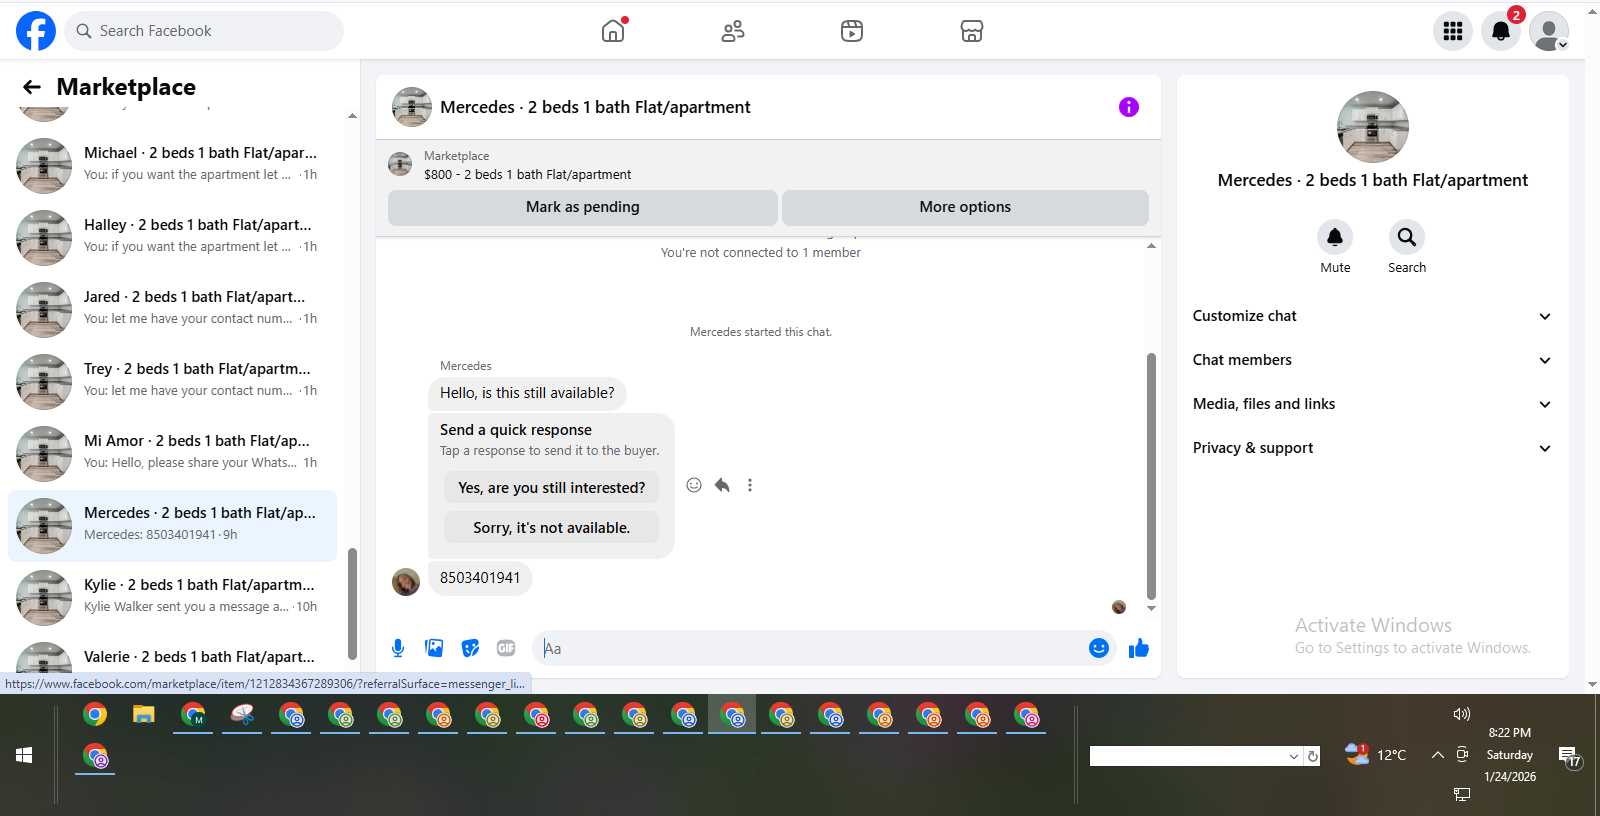Open the Windows Start button
The width and height of the screenshot is (1600, 816).
pos(24,755)
